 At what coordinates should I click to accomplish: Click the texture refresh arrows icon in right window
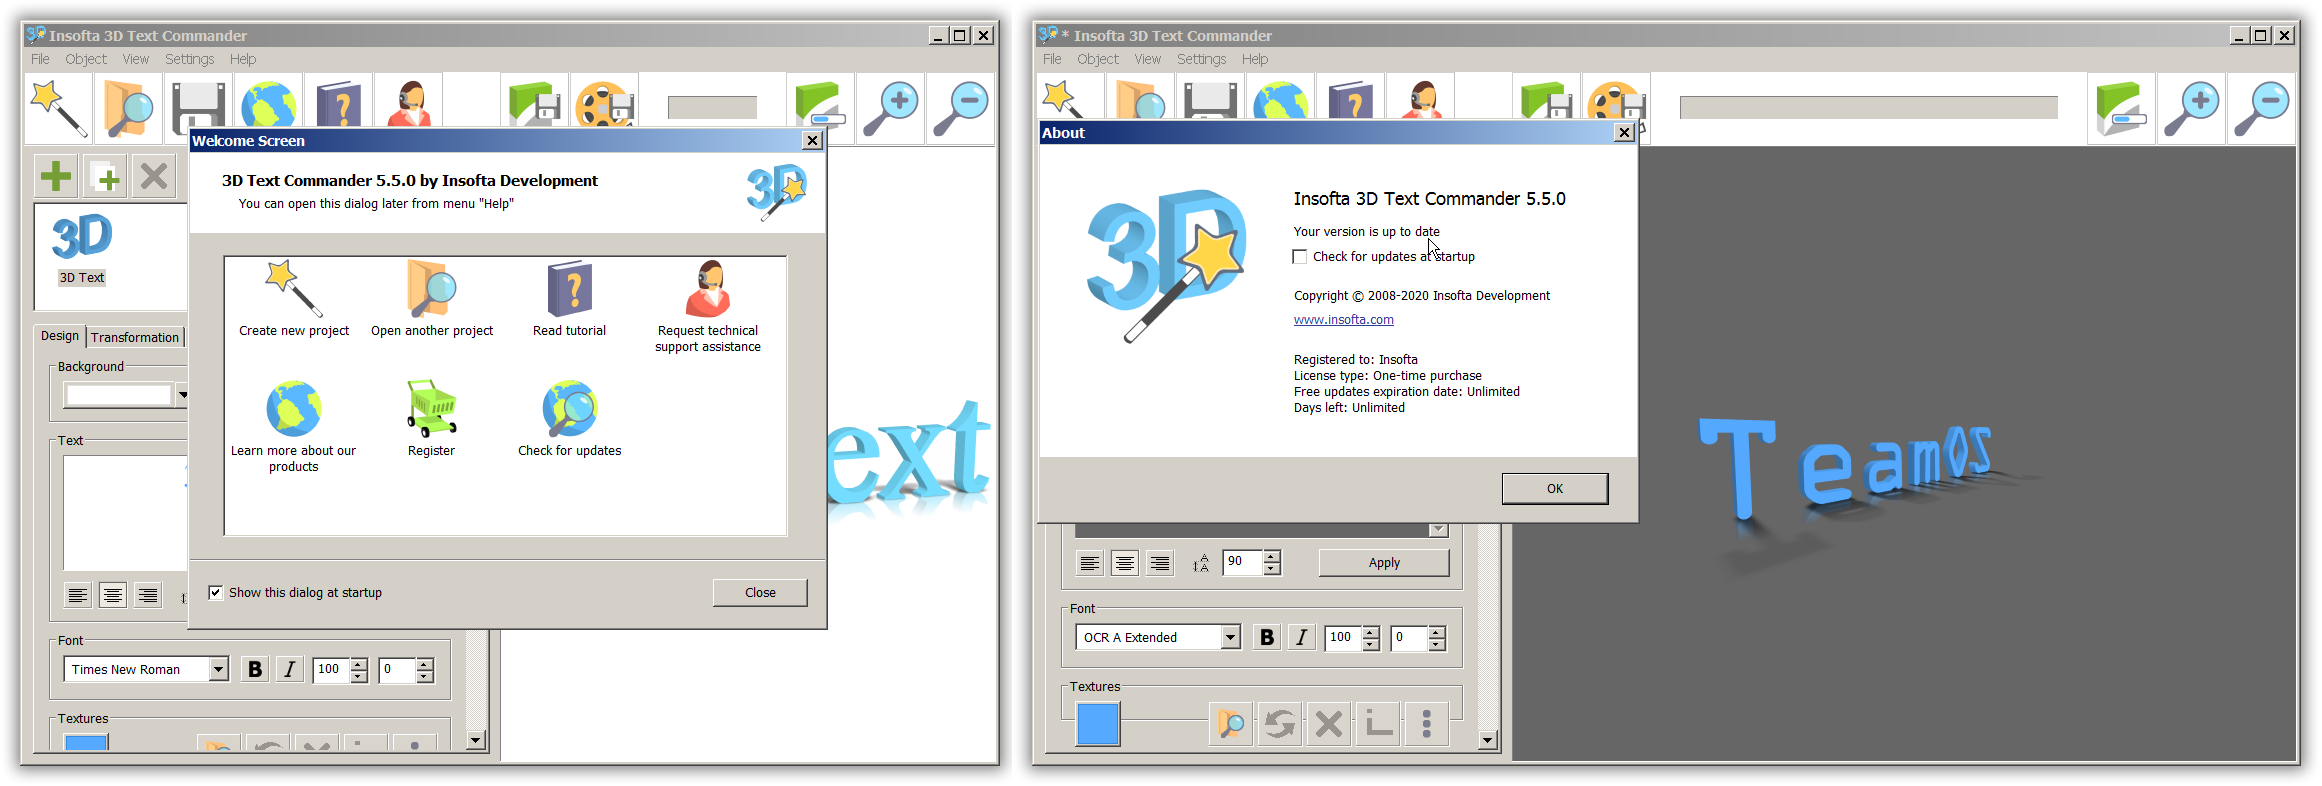coord(1280,723)
